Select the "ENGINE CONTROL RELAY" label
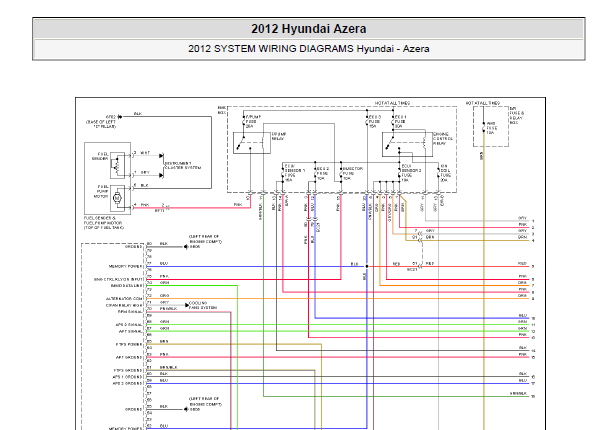604x430 pixels. pos(443,139)
